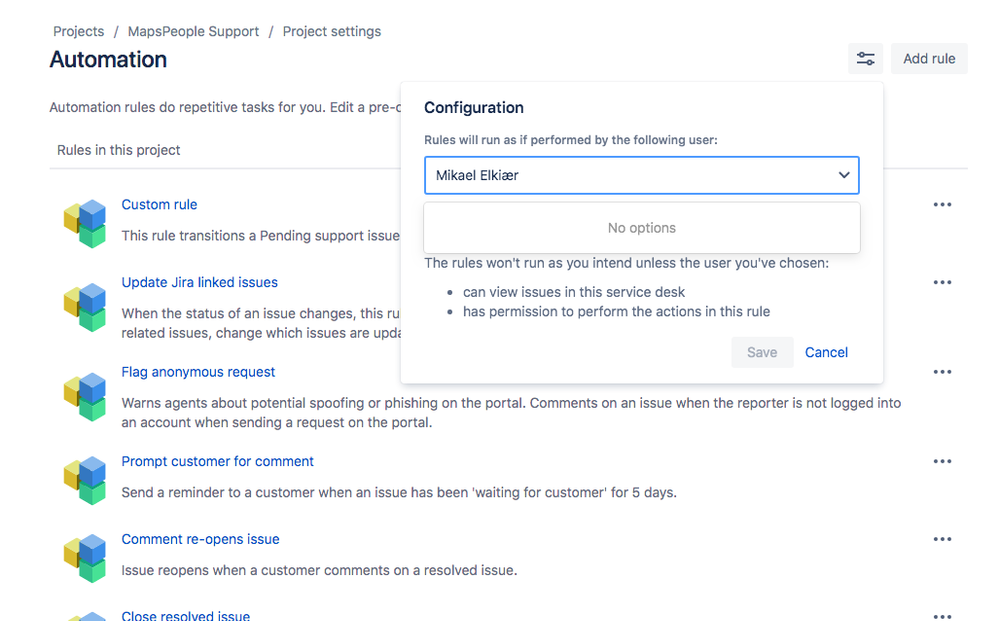999x621 pixels.
Task: Open more options for Custom rule
Action: point(942,204)
